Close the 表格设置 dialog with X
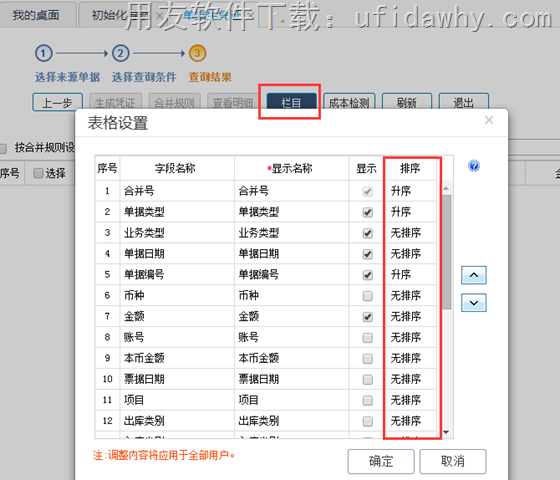Image resolution: width=560 pixels, height=480 pixels. coord(489,120)
